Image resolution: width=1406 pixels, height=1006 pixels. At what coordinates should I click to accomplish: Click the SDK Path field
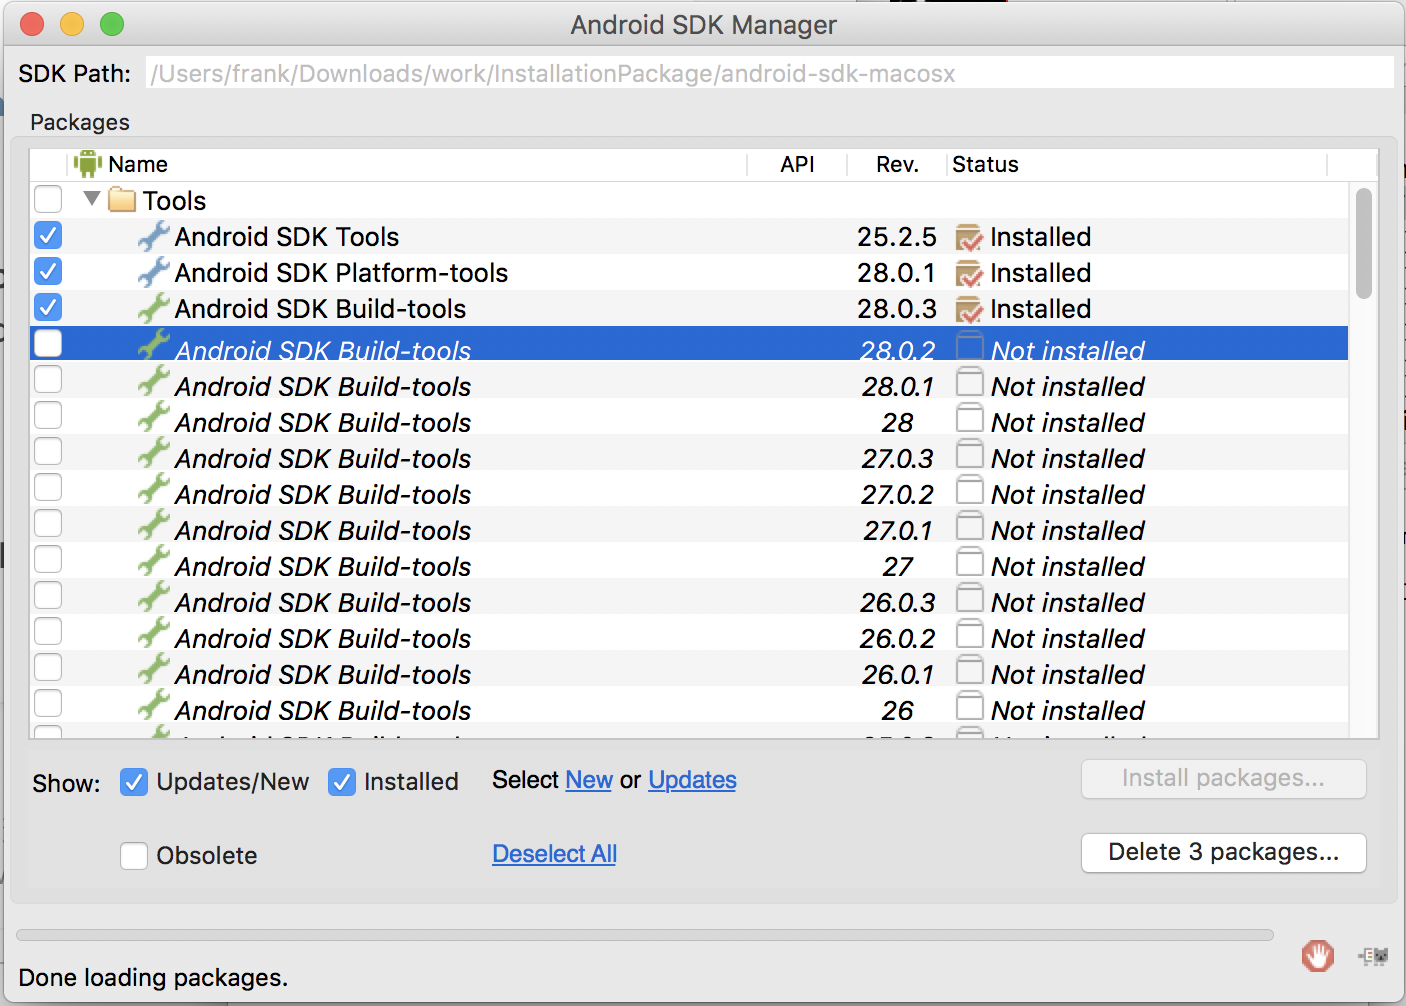coord(770,73)
